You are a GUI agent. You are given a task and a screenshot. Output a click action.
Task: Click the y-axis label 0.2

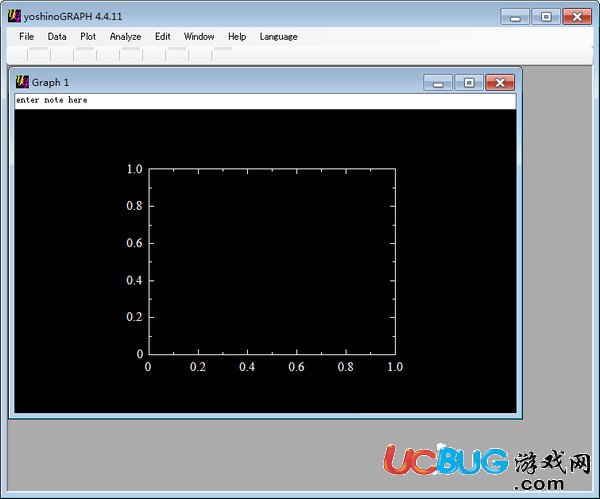[134, 317]
